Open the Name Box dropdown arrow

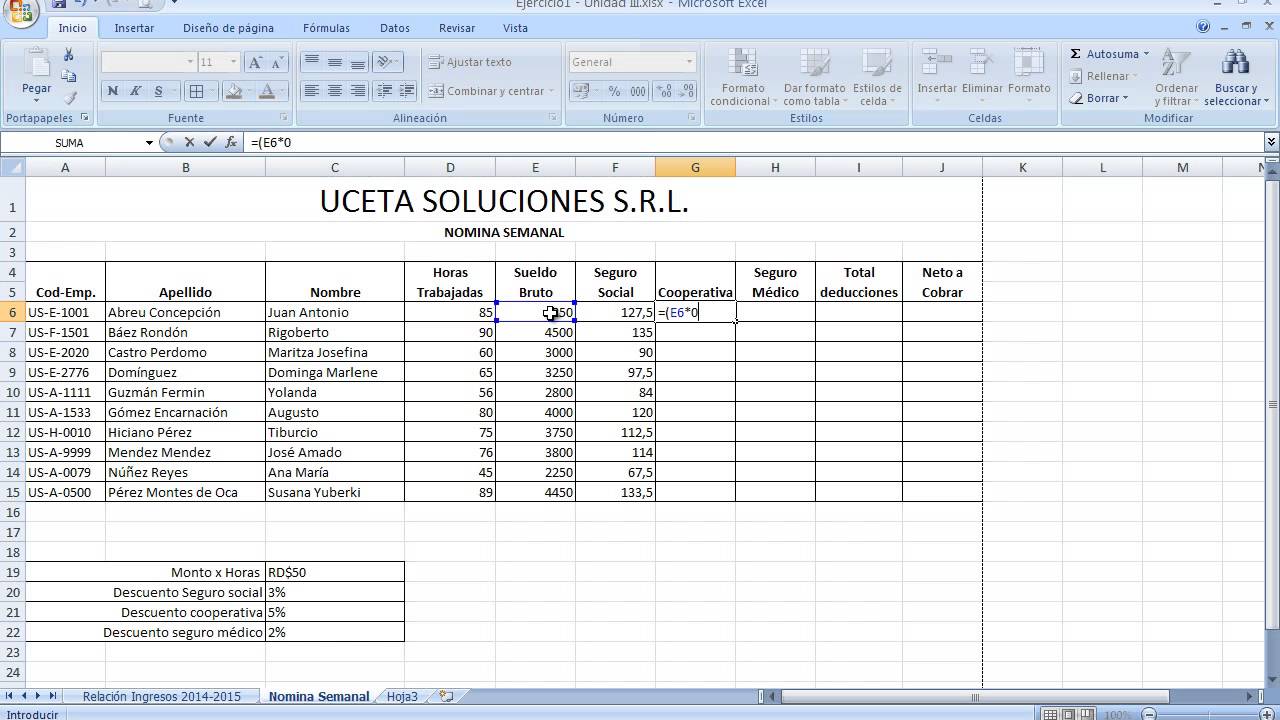click(149, 142)
